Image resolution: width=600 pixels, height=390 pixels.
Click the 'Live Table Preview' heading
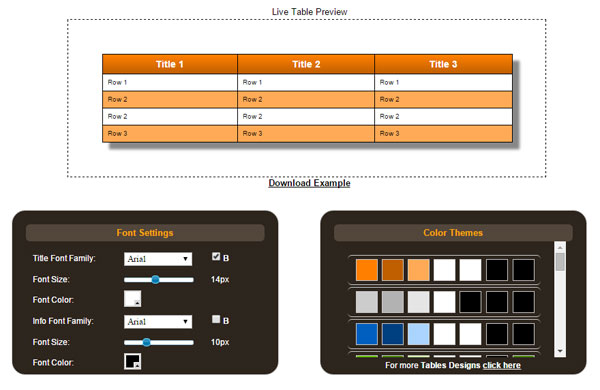pyautogui.click(x=309, y=12)
